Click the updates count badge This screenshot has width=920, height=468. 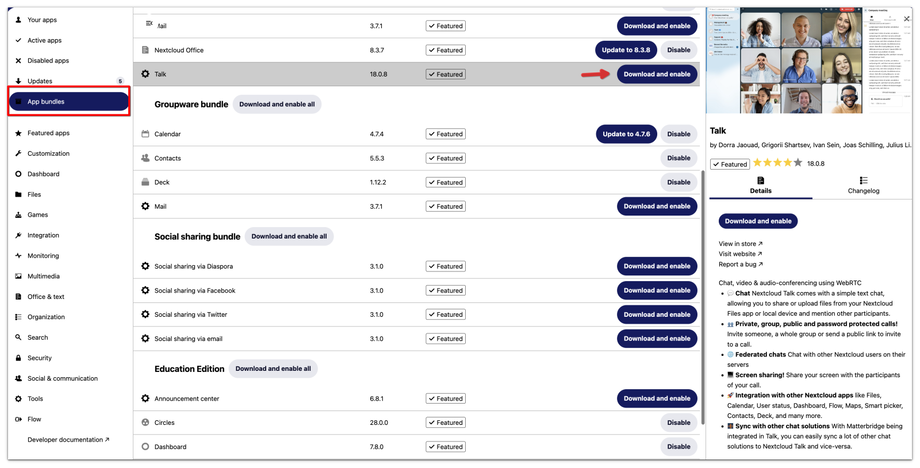click(x=120, y=81)
